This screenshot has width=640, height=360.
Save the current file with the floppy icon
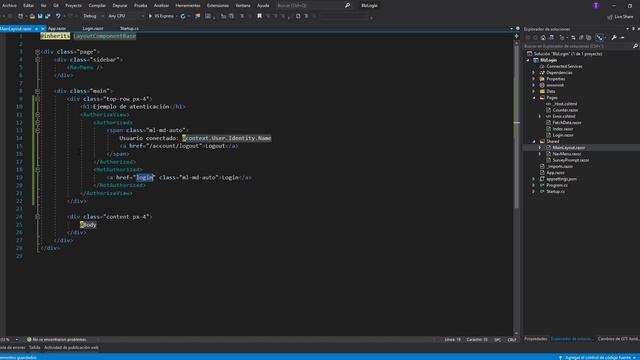click(x=40, y=16)
